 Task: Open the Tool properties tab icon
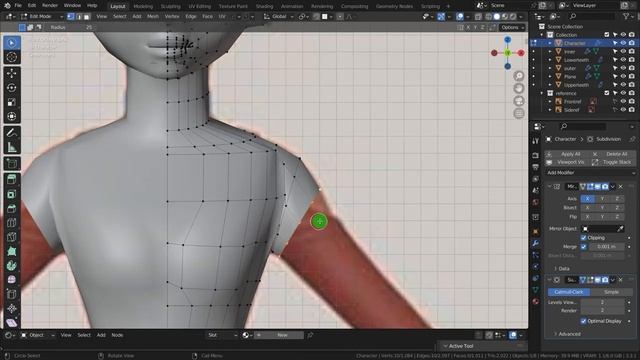pos(536,141)
